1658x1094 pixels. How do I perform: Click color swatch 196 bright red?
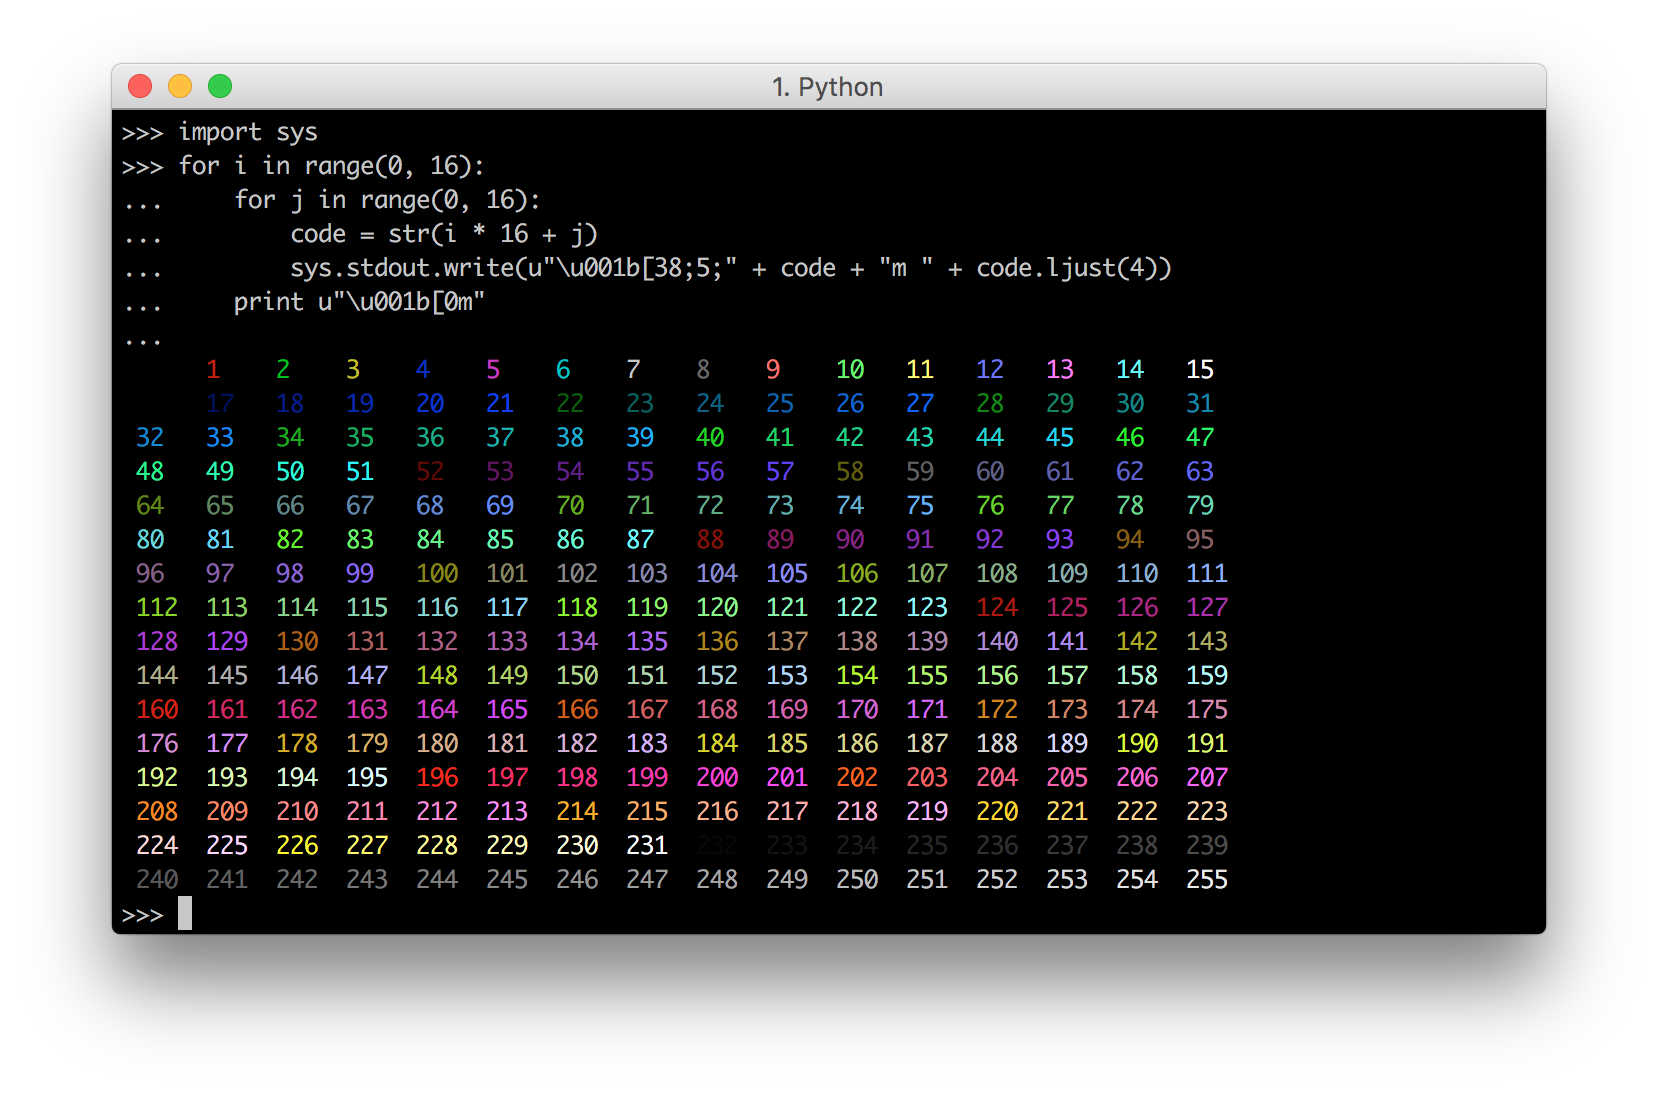437,777
